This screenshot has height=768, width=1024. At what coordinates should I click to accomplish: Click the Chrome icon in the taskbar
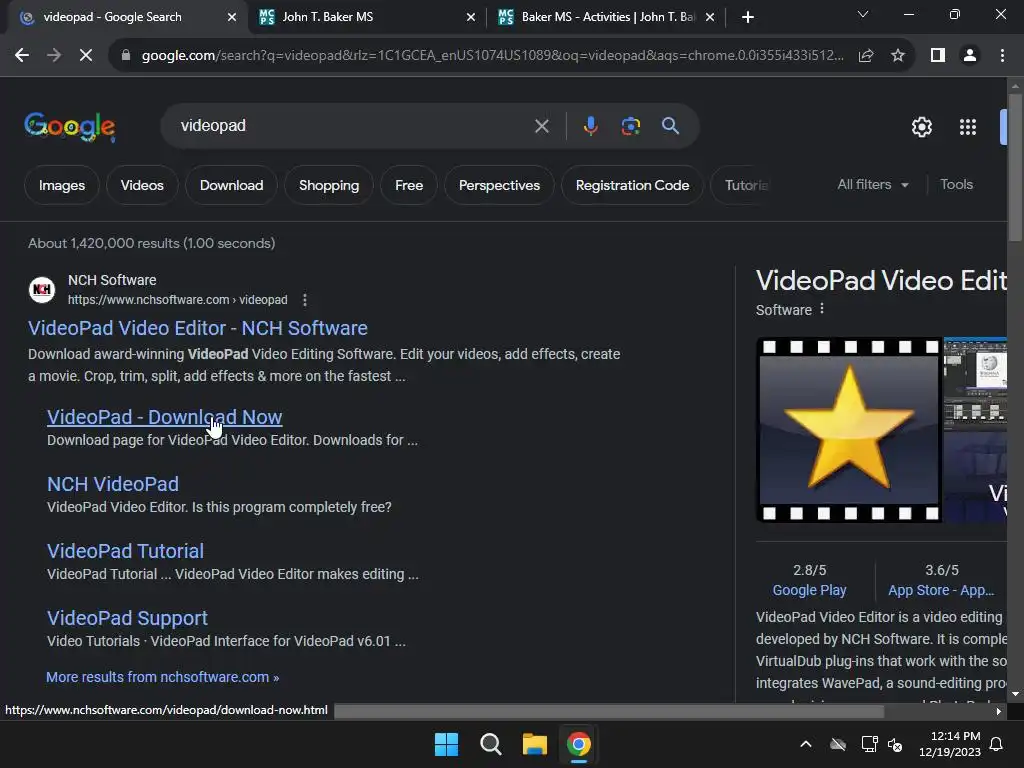coord(579,744)
